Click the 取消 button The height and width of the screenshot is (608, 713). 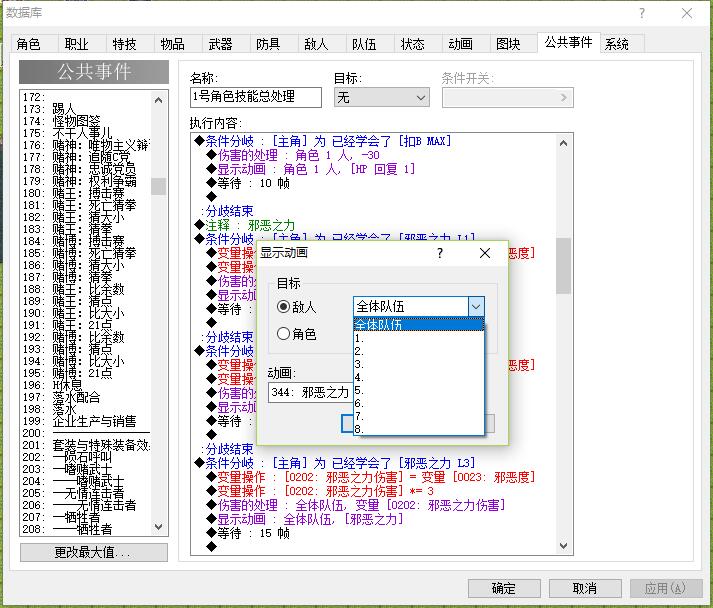point(585,588)
